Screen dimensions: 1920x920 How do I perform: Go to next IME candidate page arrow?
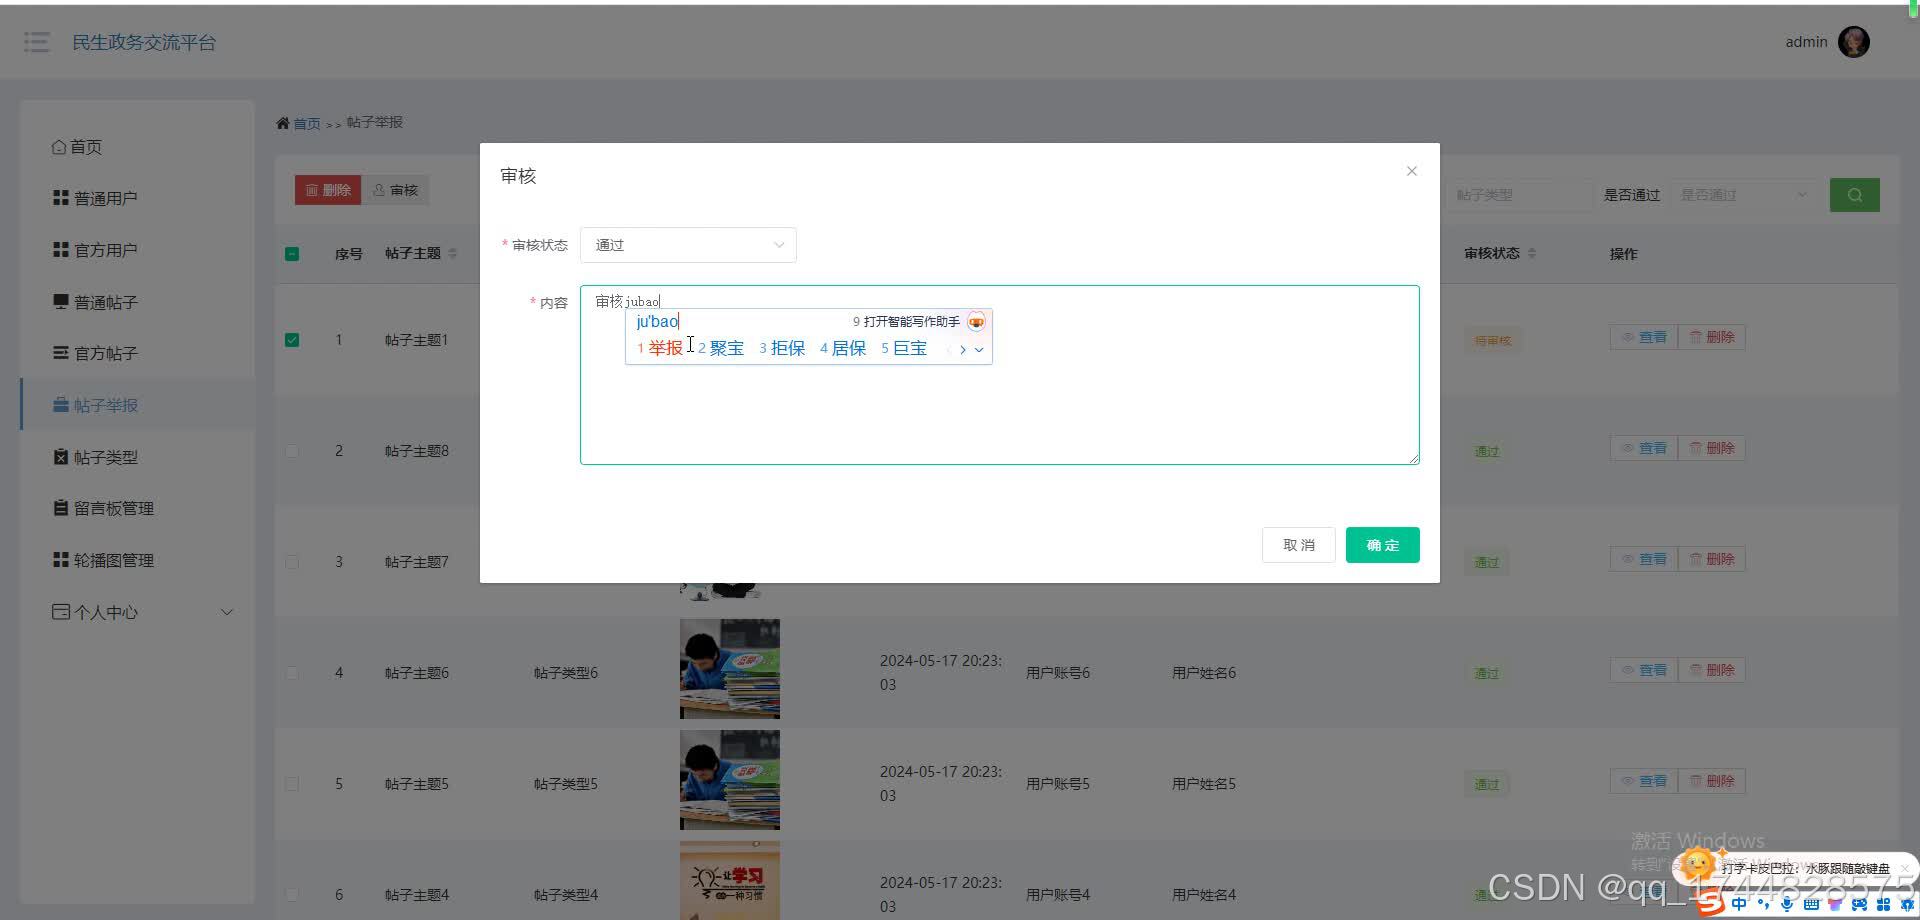coord(963,350)
